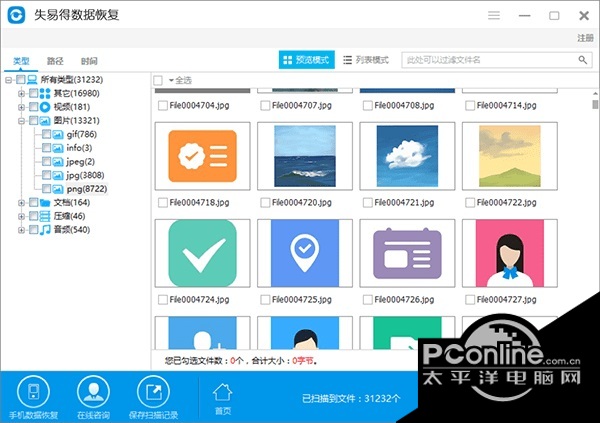Click the gif(786) image type icon
Image resolution: width=600 pixels, height=423 pixels.
[58, 134]
